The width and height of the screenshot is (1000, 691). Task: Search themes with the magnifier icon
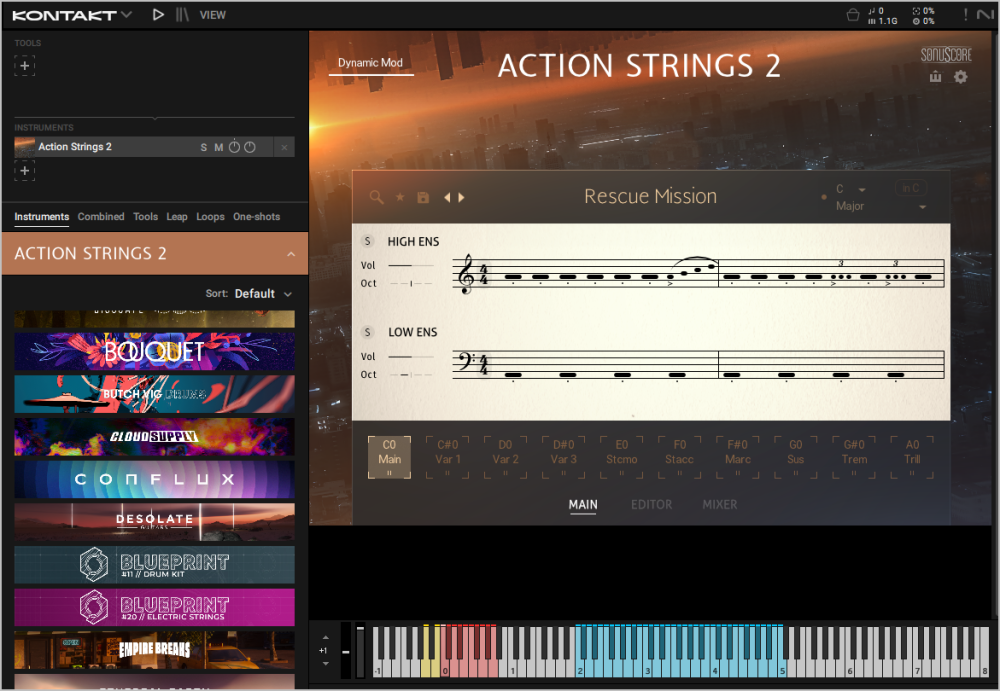[x=376, y=198]
